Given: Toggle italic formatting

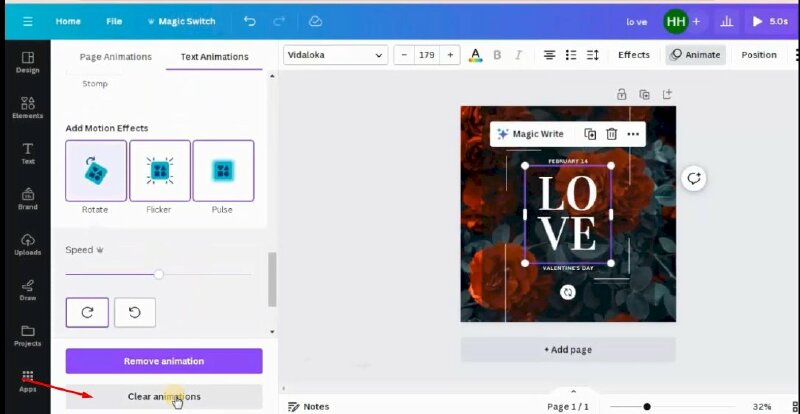Looking at the screenshot, I should pos(519,55).
